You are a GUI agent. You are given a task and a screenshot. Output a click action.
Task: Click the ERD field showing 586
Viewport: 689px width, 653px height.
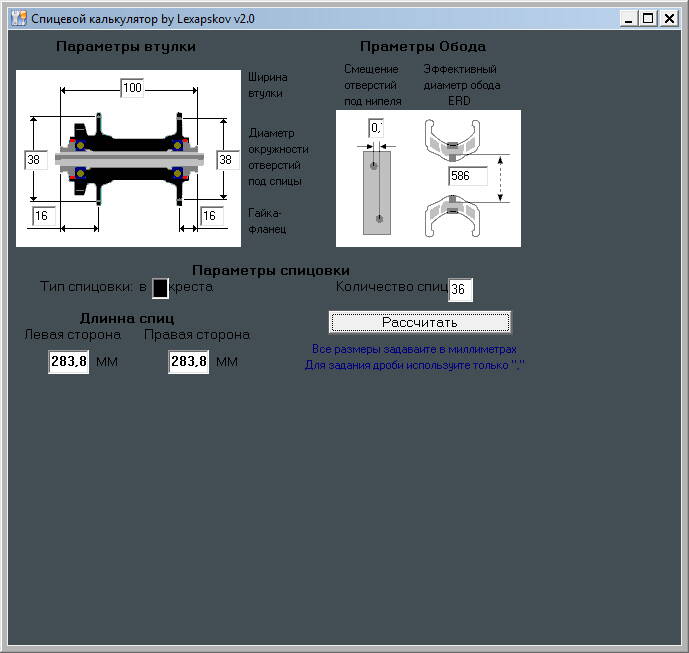(x=467, y=177)
